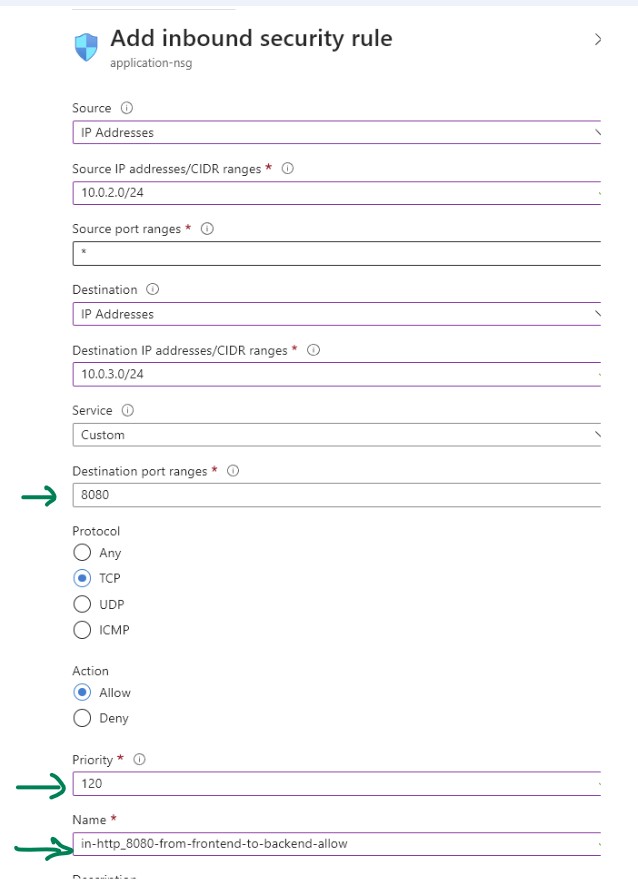Open the Source info tooltip icon
Screen dimensions: 638x881
coord(126,107)
